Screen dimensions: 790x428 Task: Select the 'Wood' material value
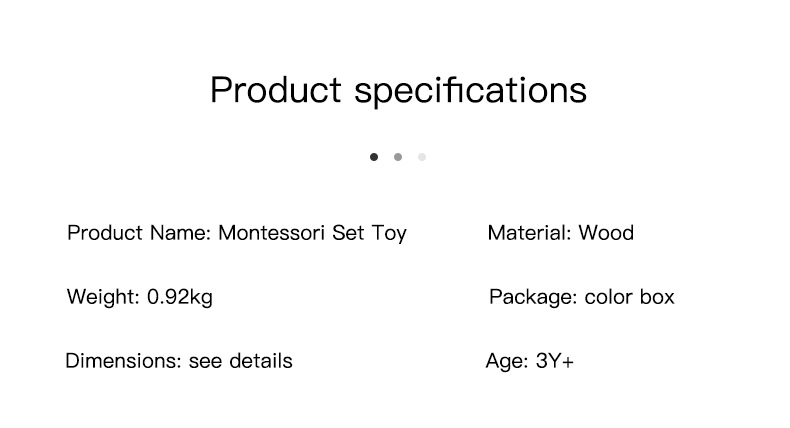[606, 234]
